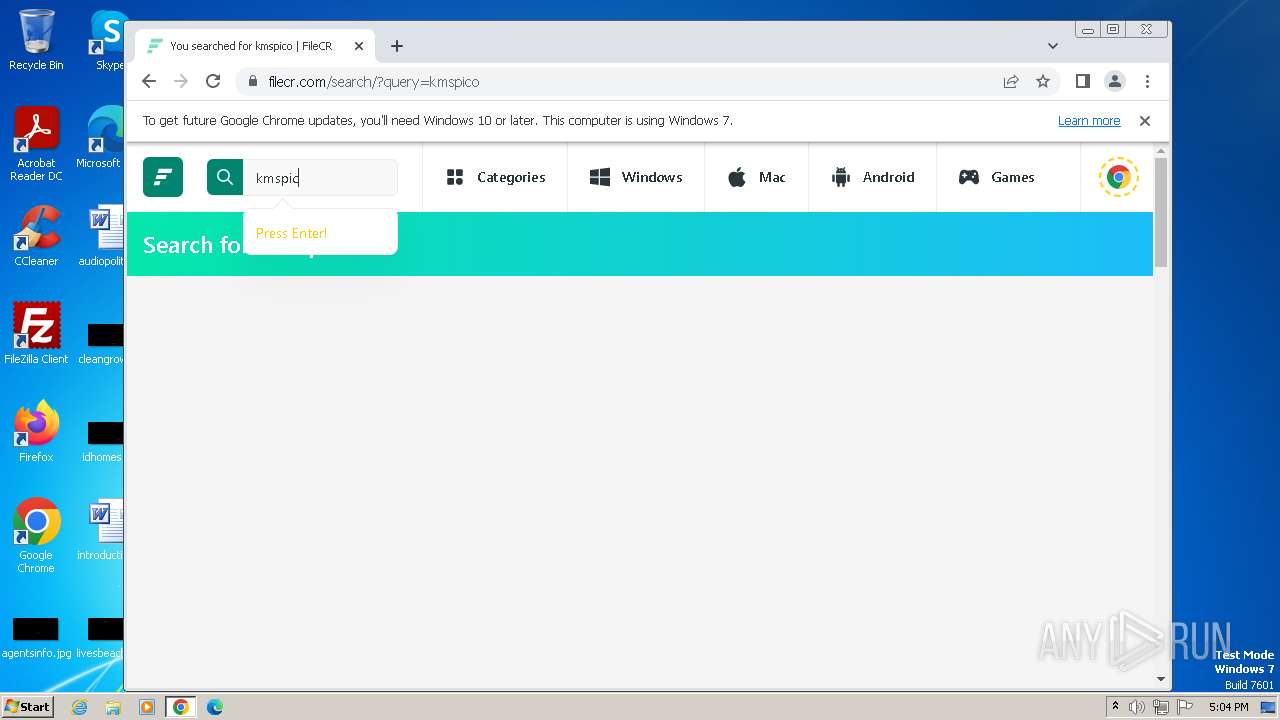
Task: Open the Games section
Action: pyautogui.click(x=997, y=177)
